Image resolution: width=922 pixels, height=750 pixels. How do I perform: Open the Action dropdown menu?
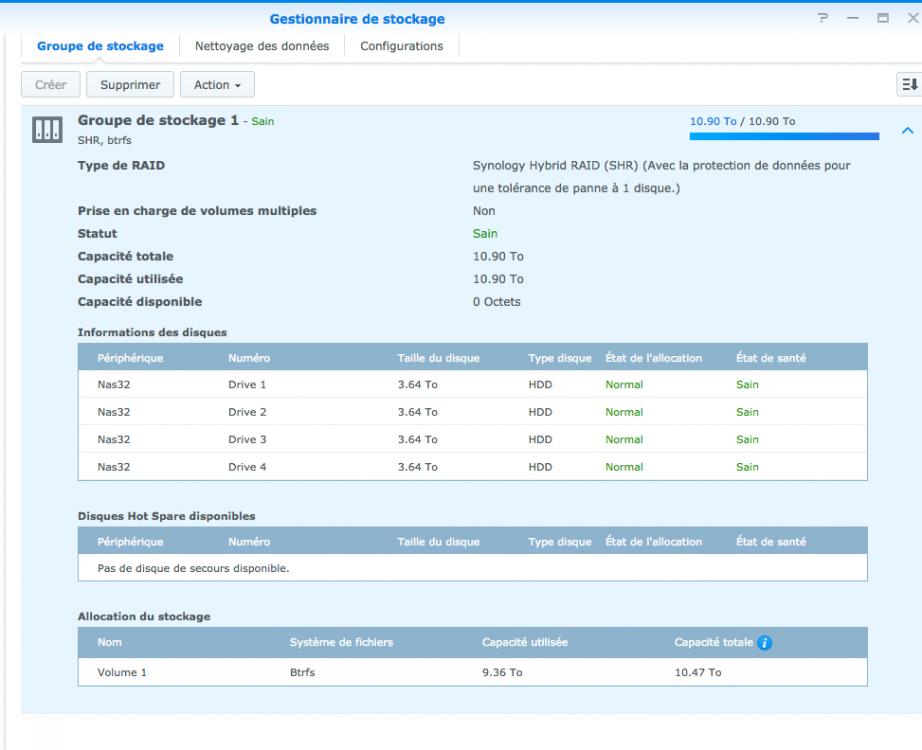click(217, 85)
